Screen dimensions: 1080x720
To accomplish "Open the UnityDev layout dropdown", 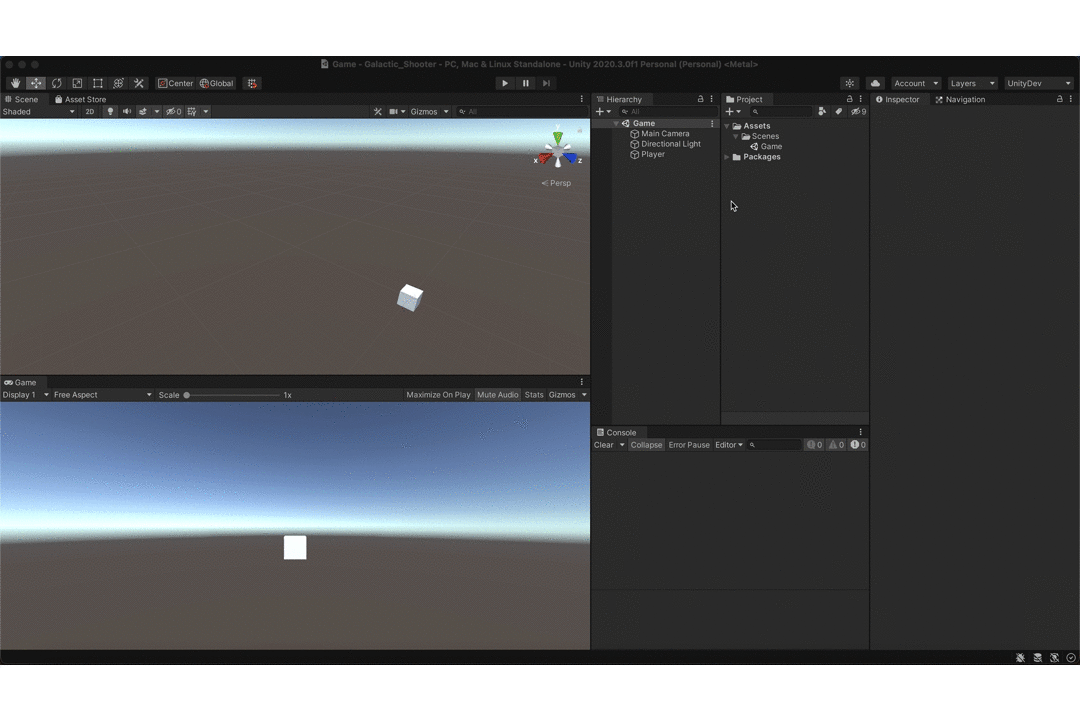I will coord(1039,83).
